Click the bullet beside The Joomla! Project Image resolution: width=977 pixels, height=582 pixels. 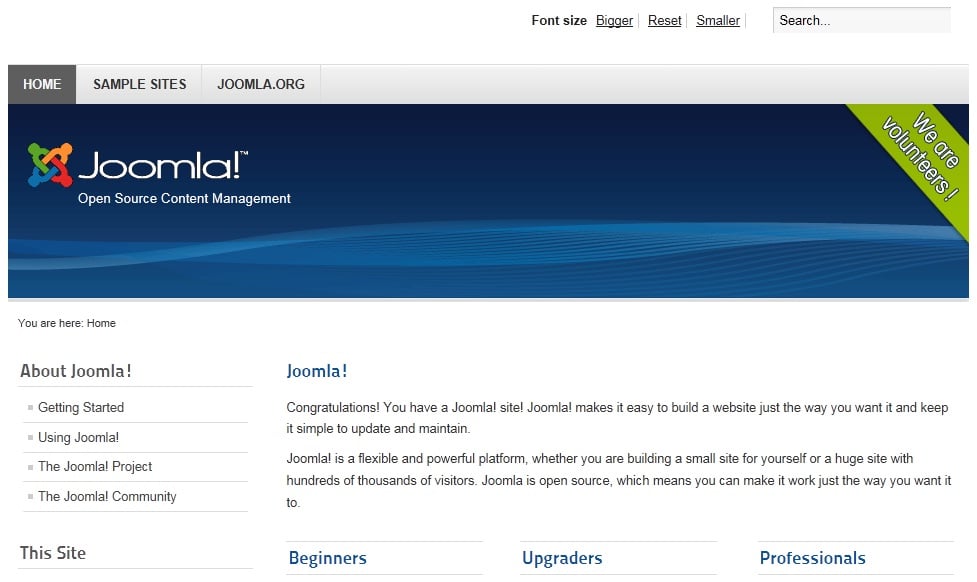[x=29, y=466]
